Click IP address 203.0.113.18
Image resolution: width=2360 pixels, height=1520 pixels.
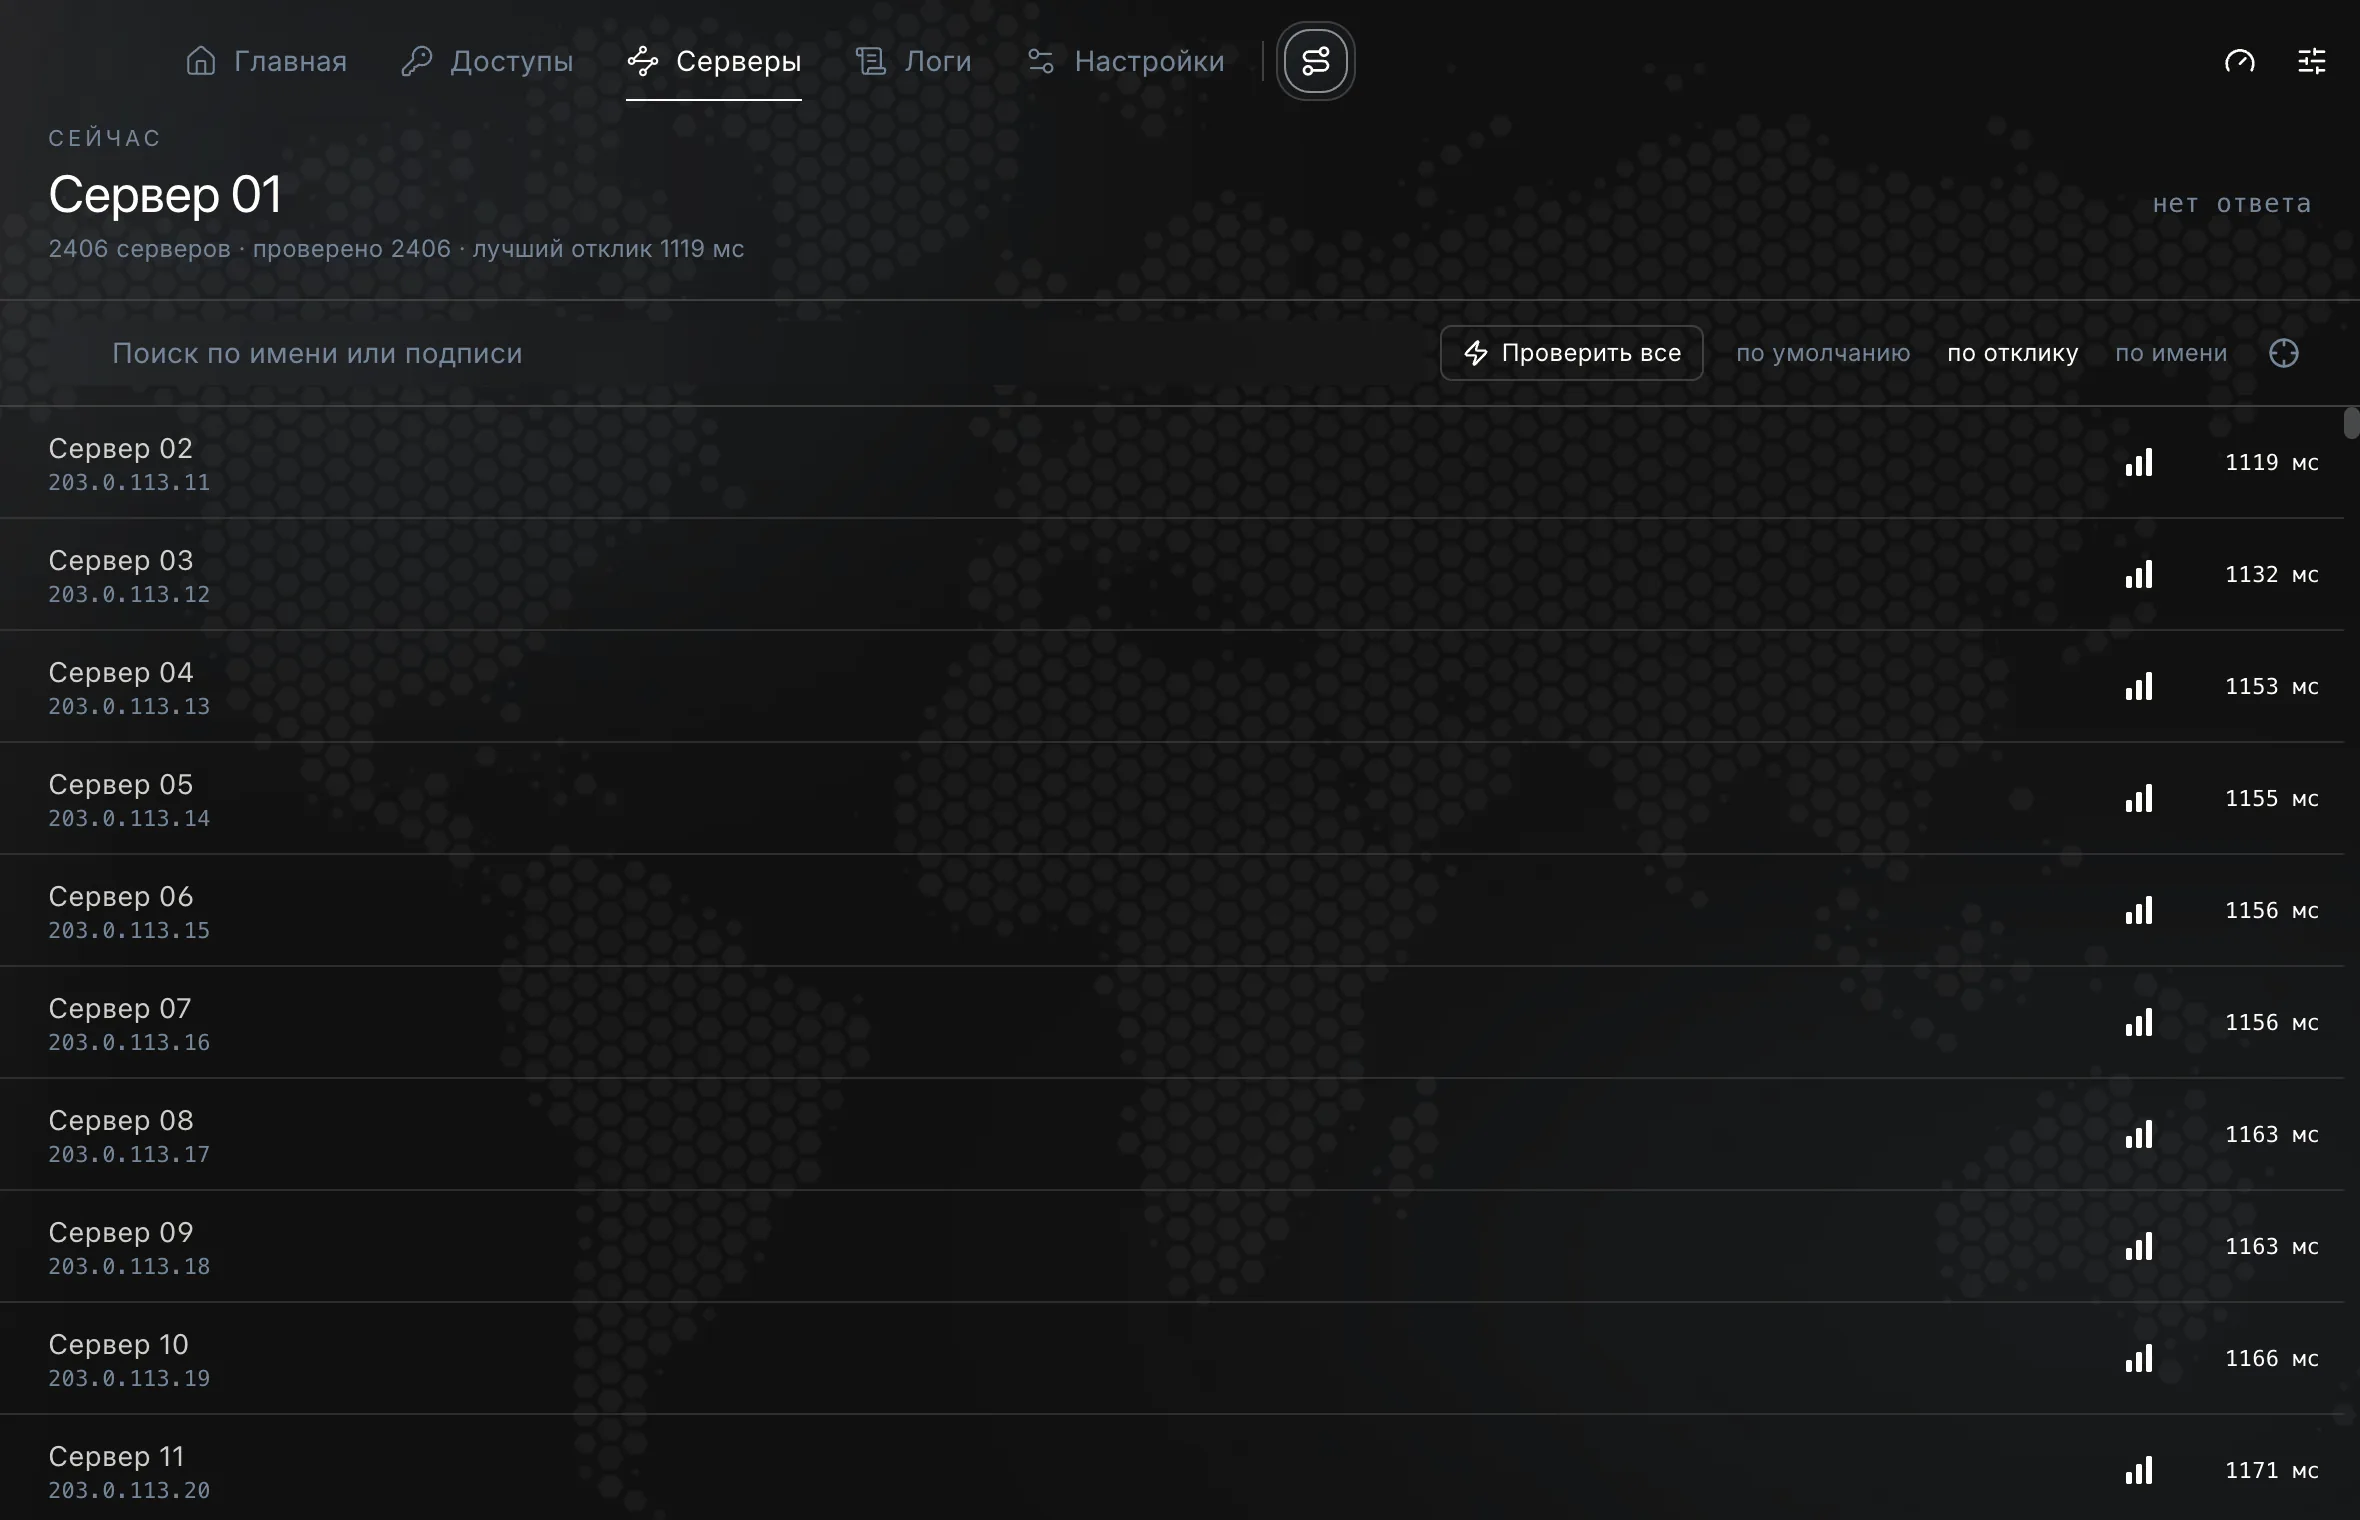[129, 1266]
